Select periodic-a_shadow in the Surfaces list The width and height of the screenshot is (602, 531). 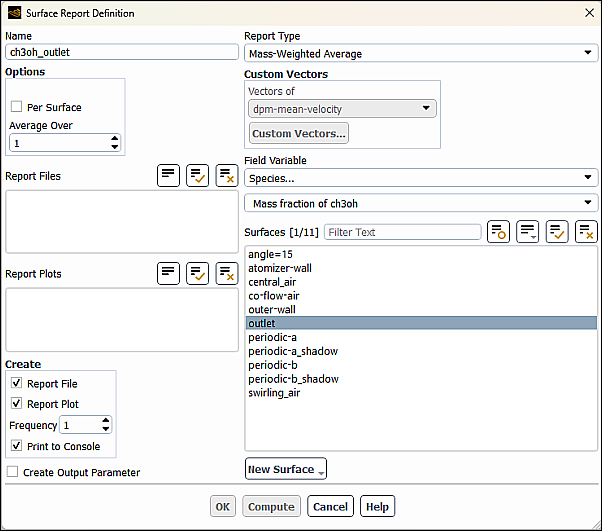click(293, 351)
